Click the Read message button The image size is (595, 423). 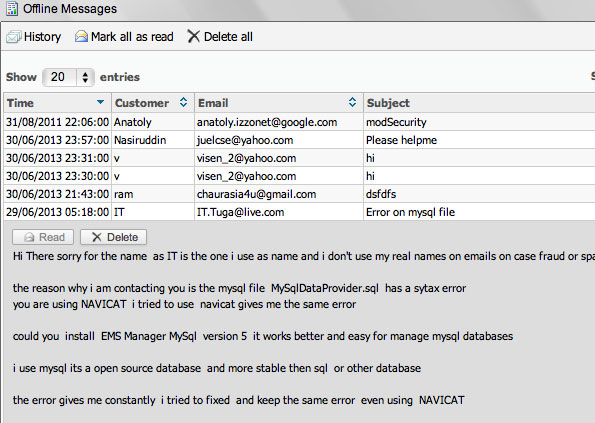43,237
